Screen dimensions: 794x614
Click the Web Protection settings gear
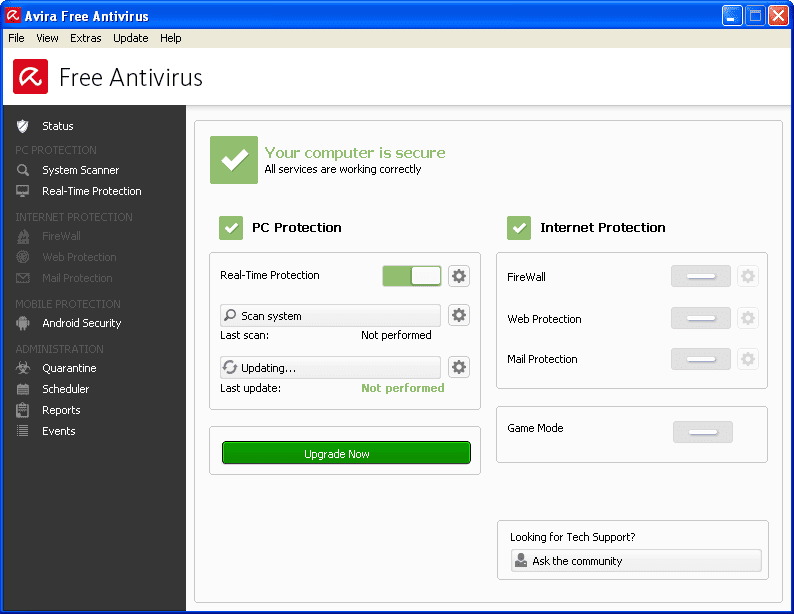tap(748, 318)
